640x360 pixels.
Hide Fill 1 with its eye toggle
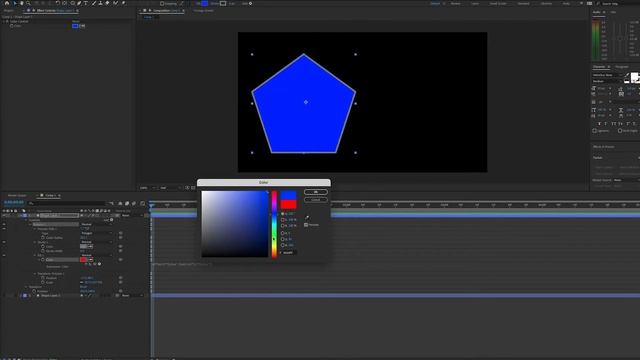tap(4, 255)
